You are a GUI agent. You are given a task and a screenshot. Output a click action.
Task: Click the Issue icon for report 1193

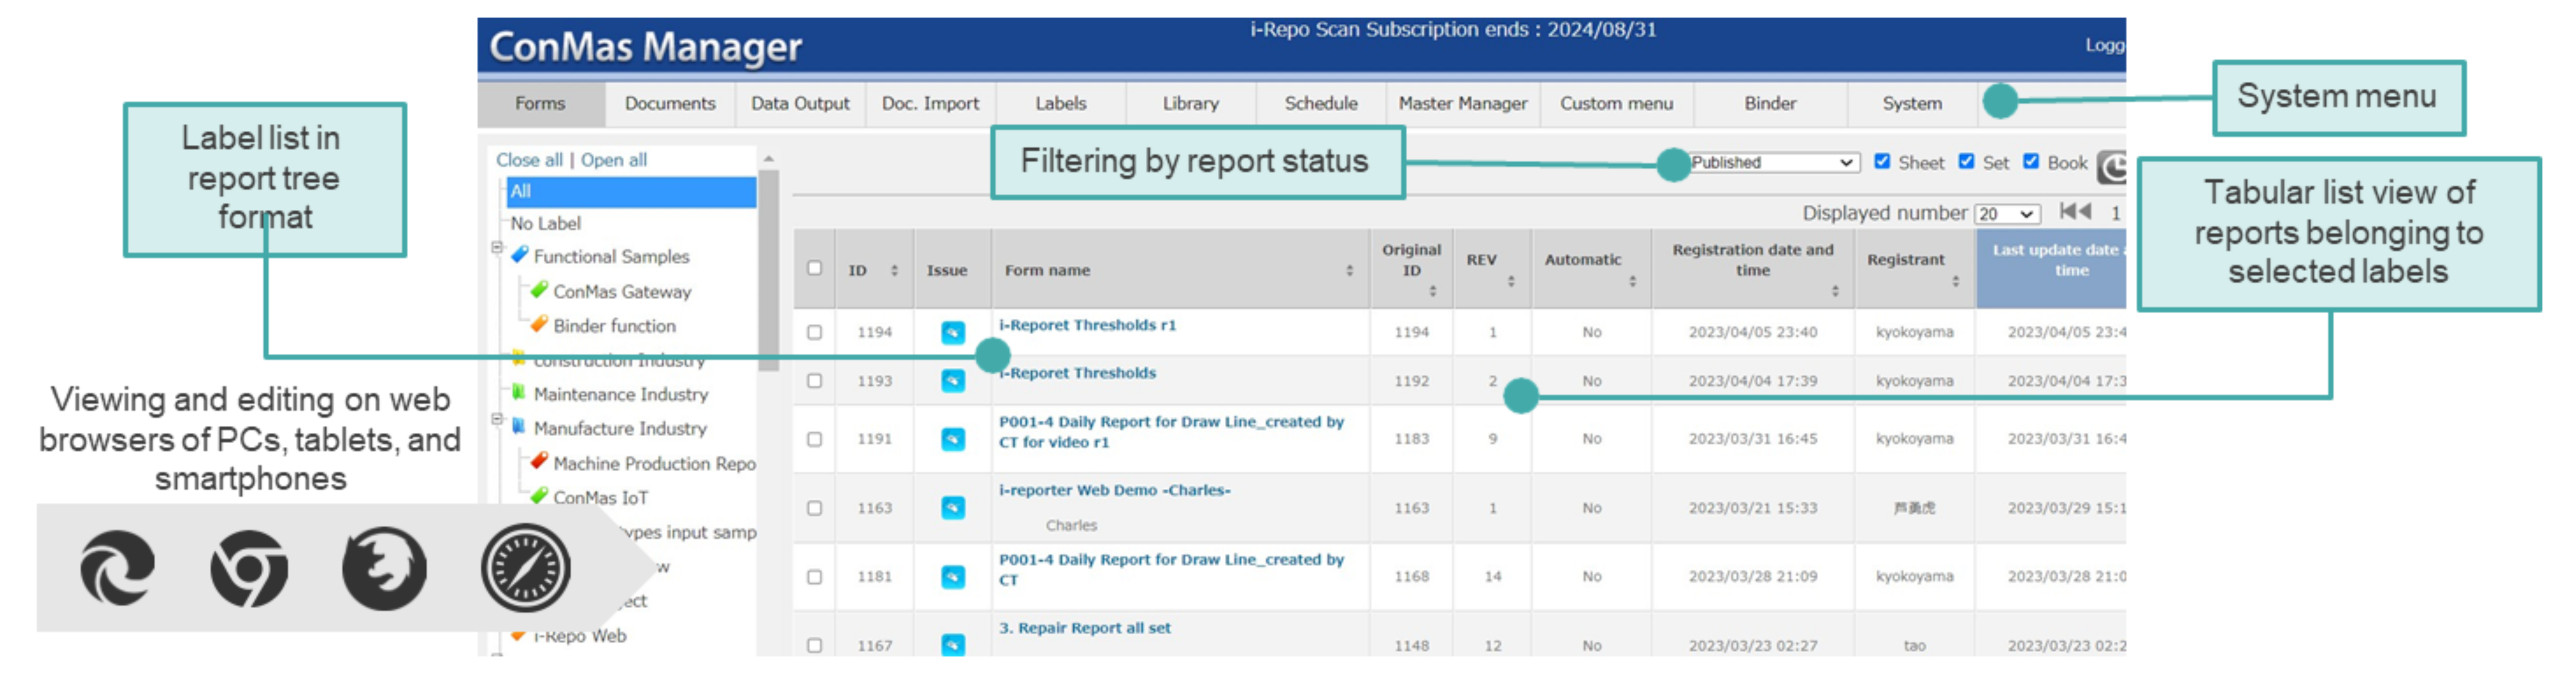pyautogui.click(x=952, y=381)
